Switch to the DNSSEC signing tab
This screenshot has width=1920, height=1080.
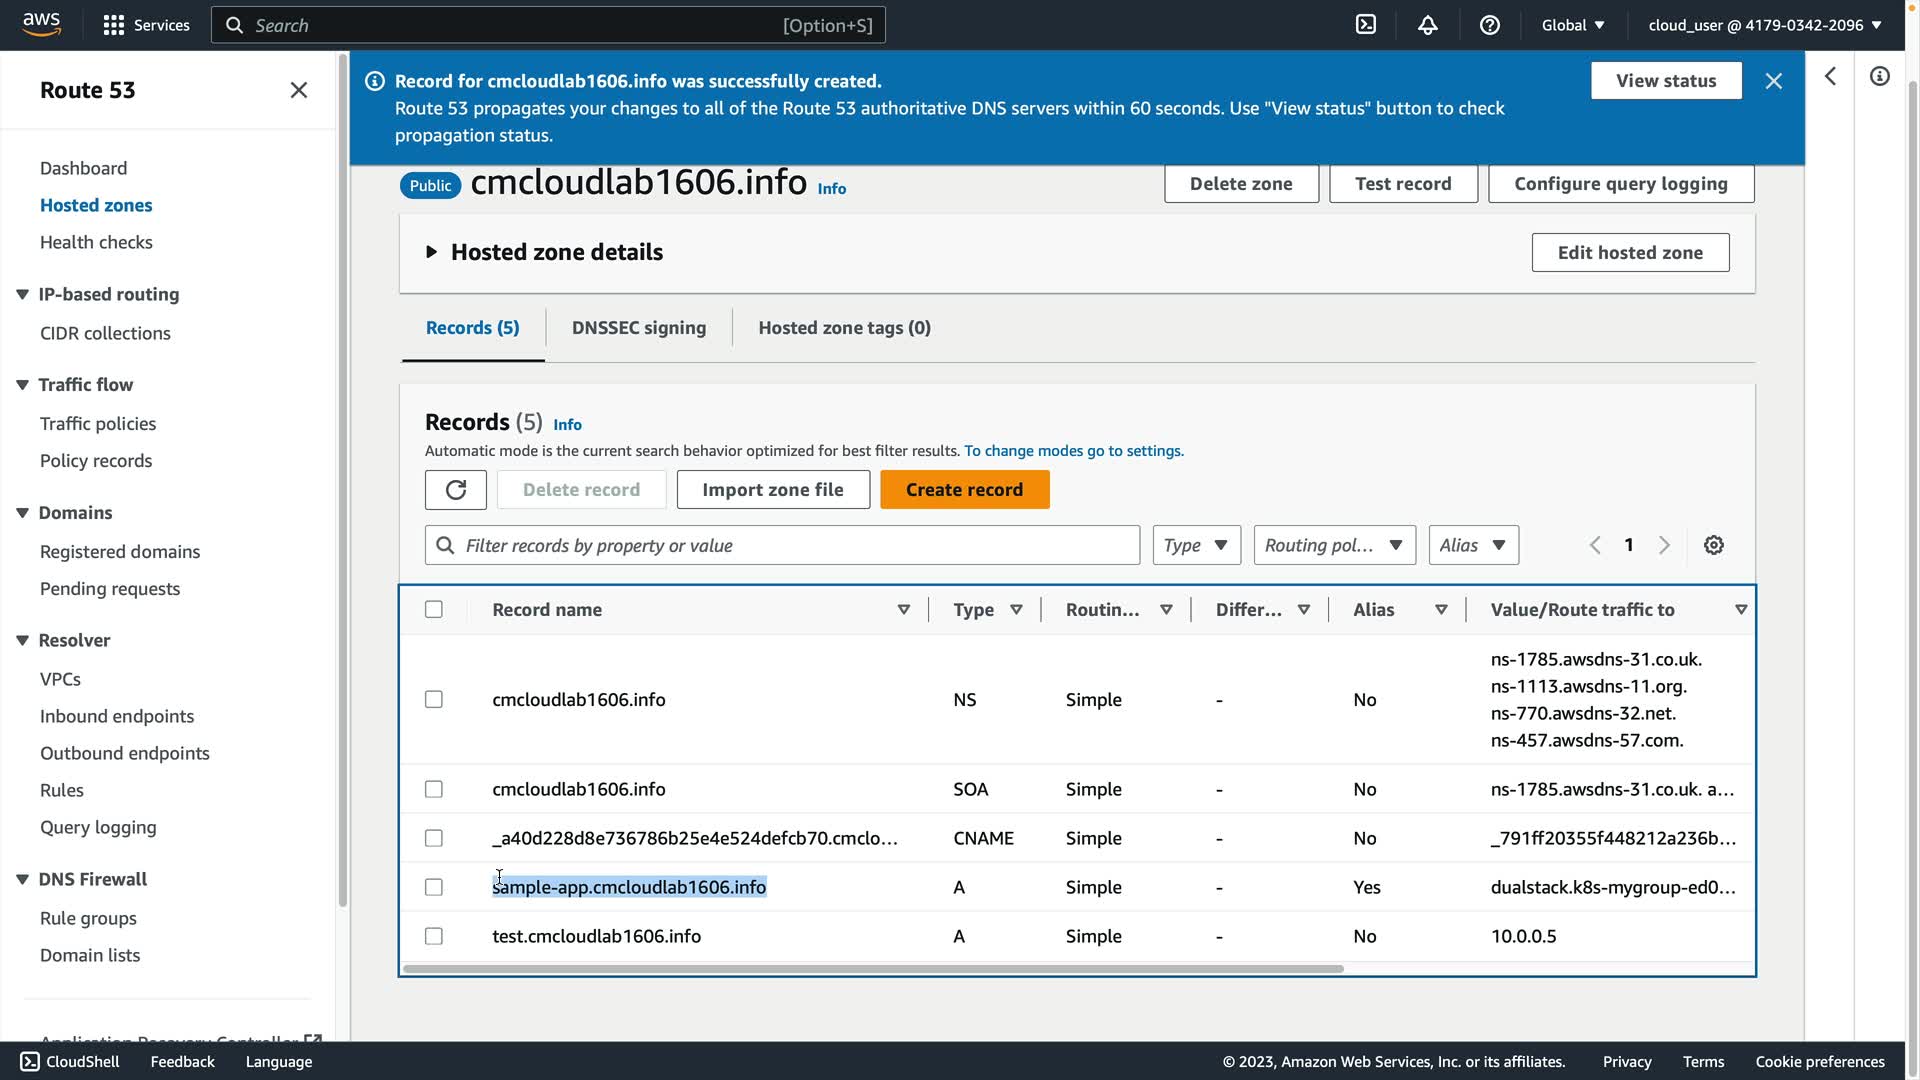click(639, 328)
